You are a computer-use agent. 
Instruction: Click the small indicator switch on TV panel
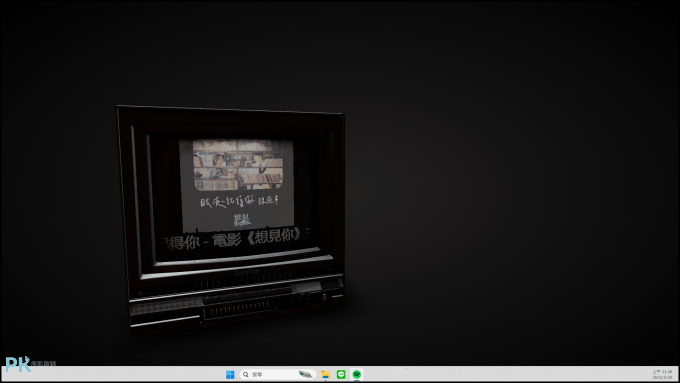pos(324,297)
